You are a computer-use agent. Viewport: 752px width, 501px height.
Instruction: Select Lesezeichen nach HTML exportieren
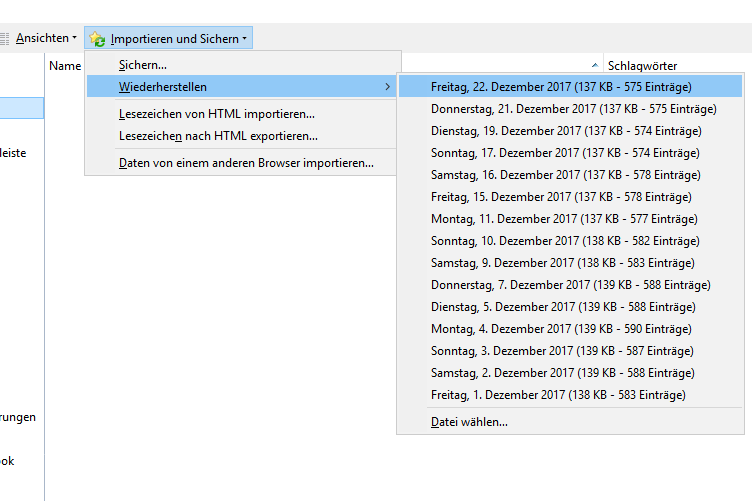point(218,136)
